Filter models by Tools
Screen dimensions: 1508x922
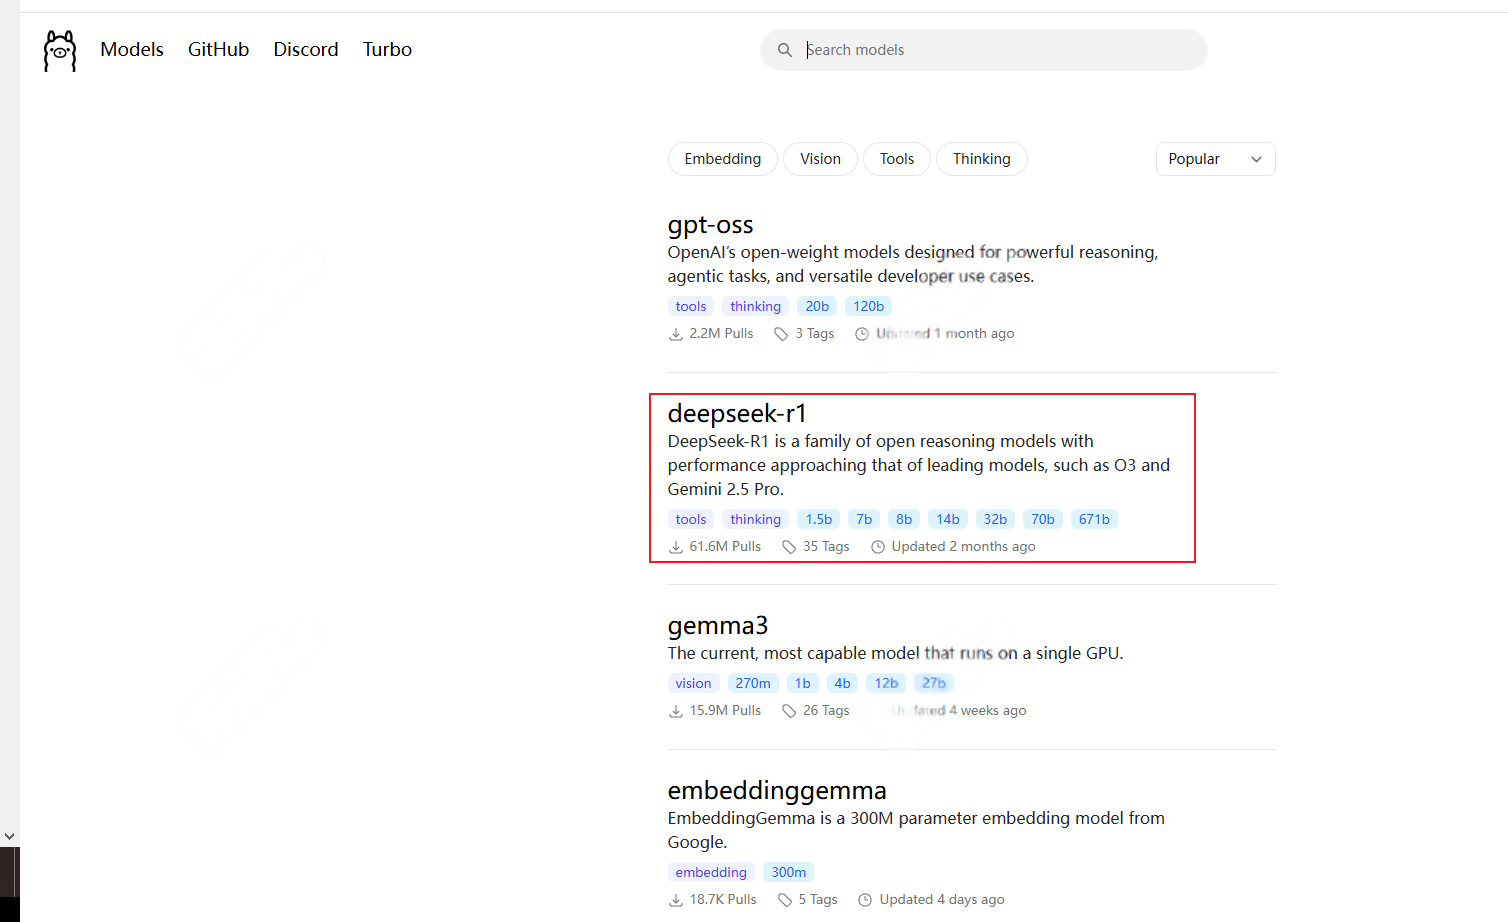coord(897,159)
